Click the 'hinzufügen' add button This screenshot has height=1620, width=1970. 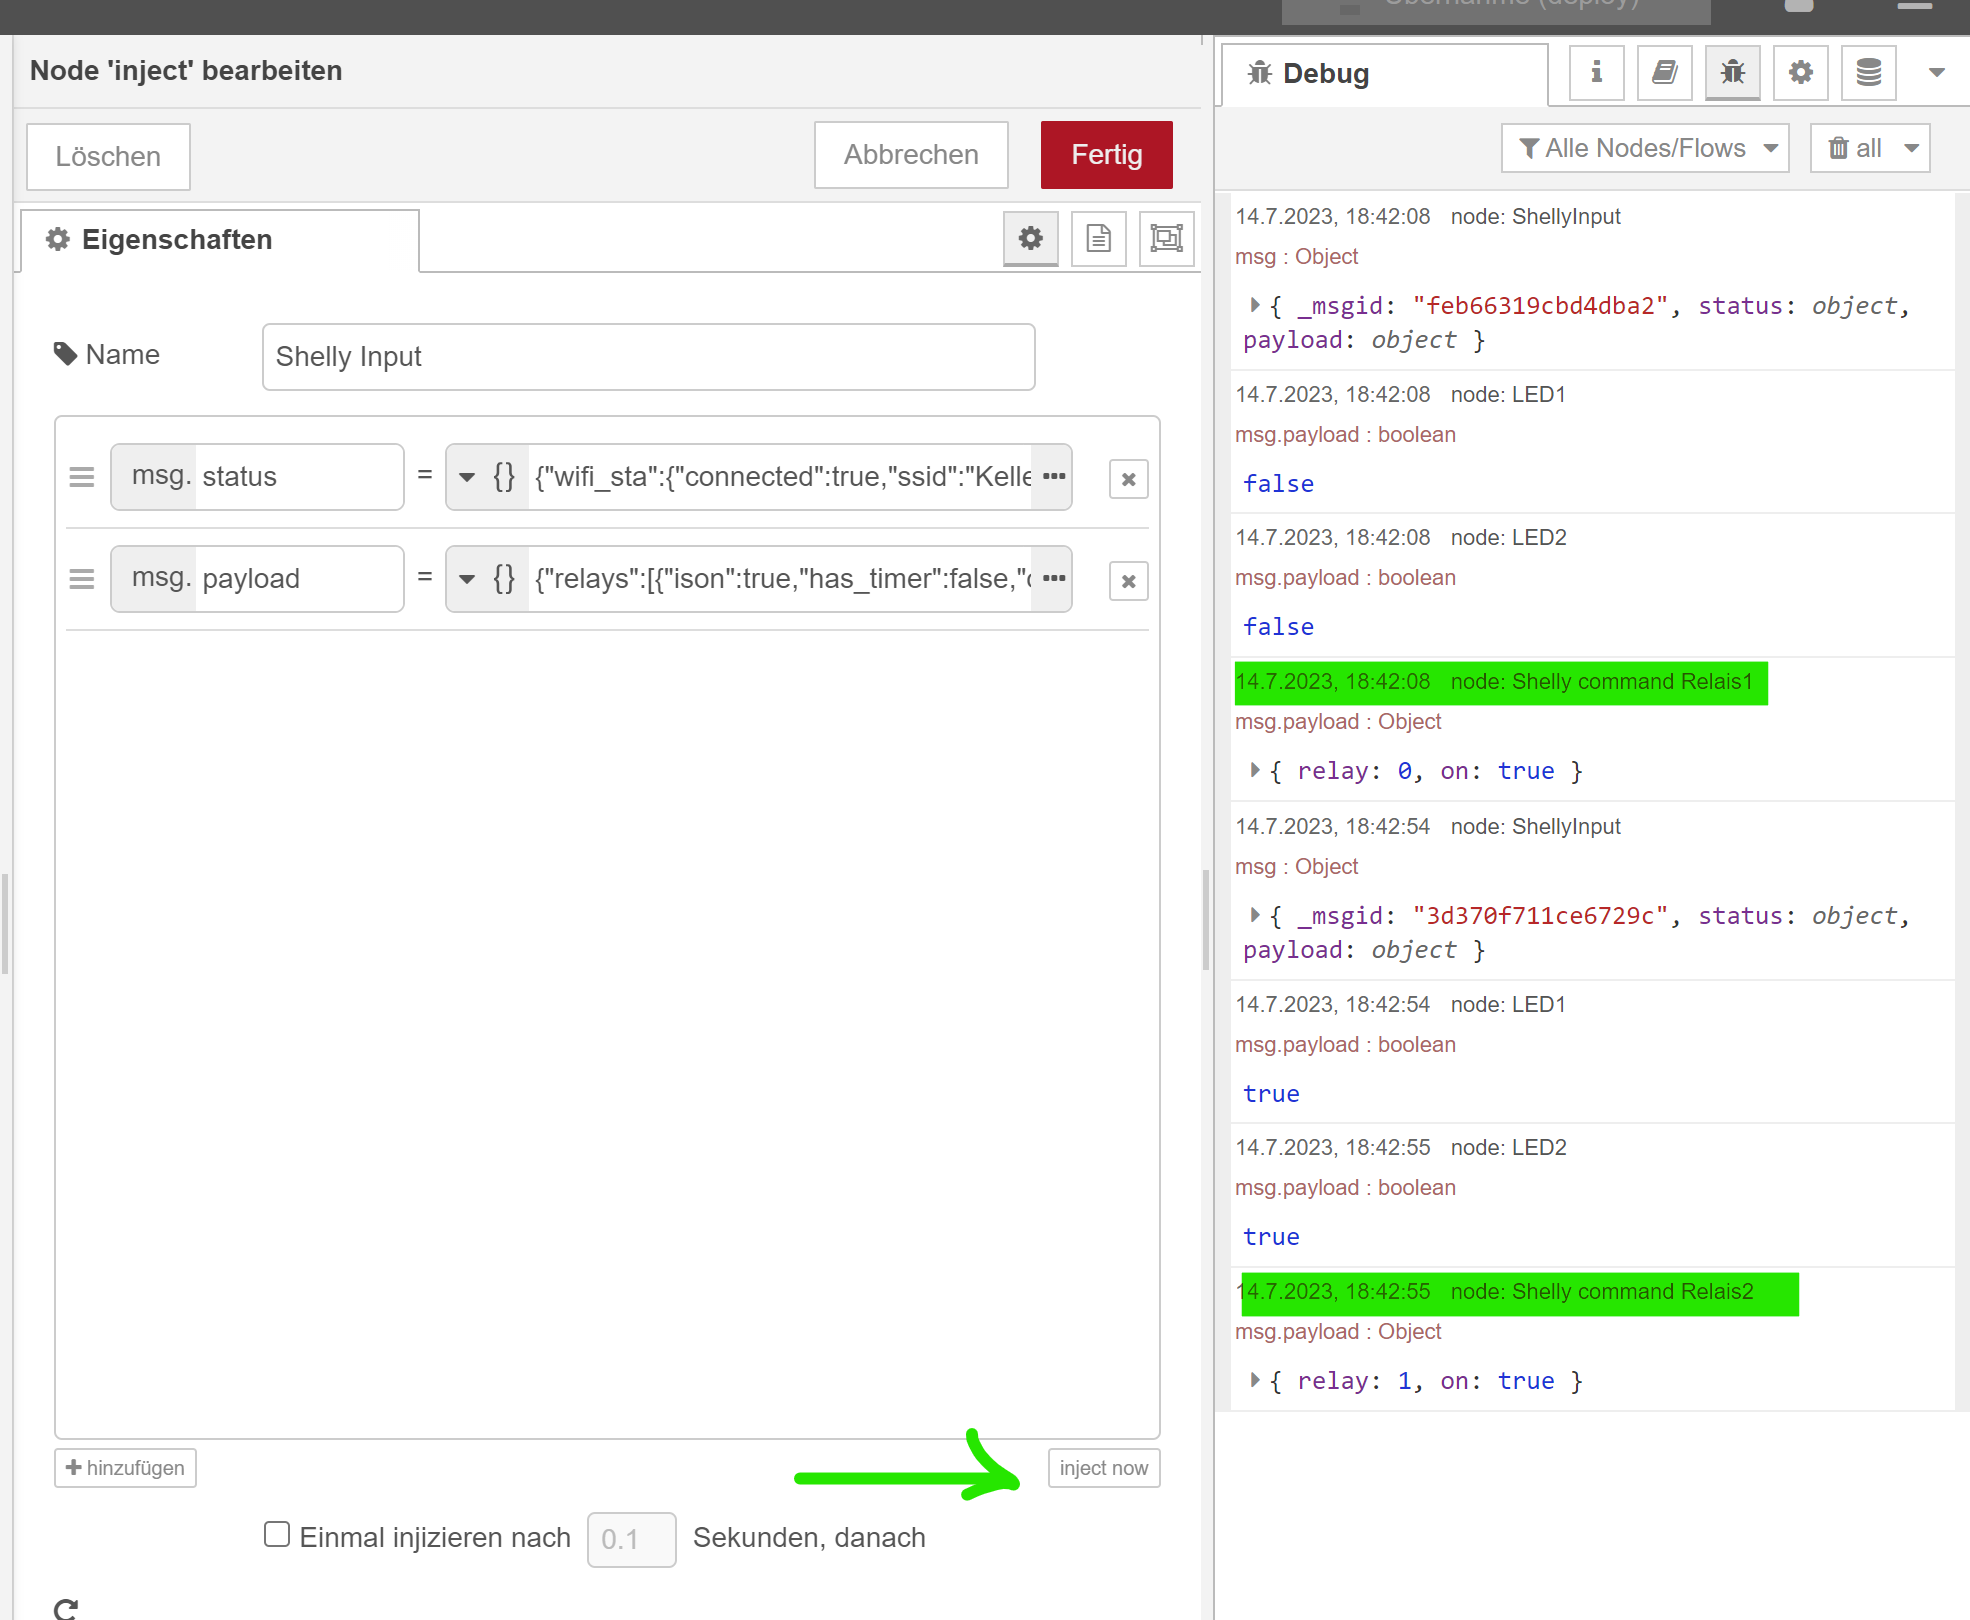126,1468
